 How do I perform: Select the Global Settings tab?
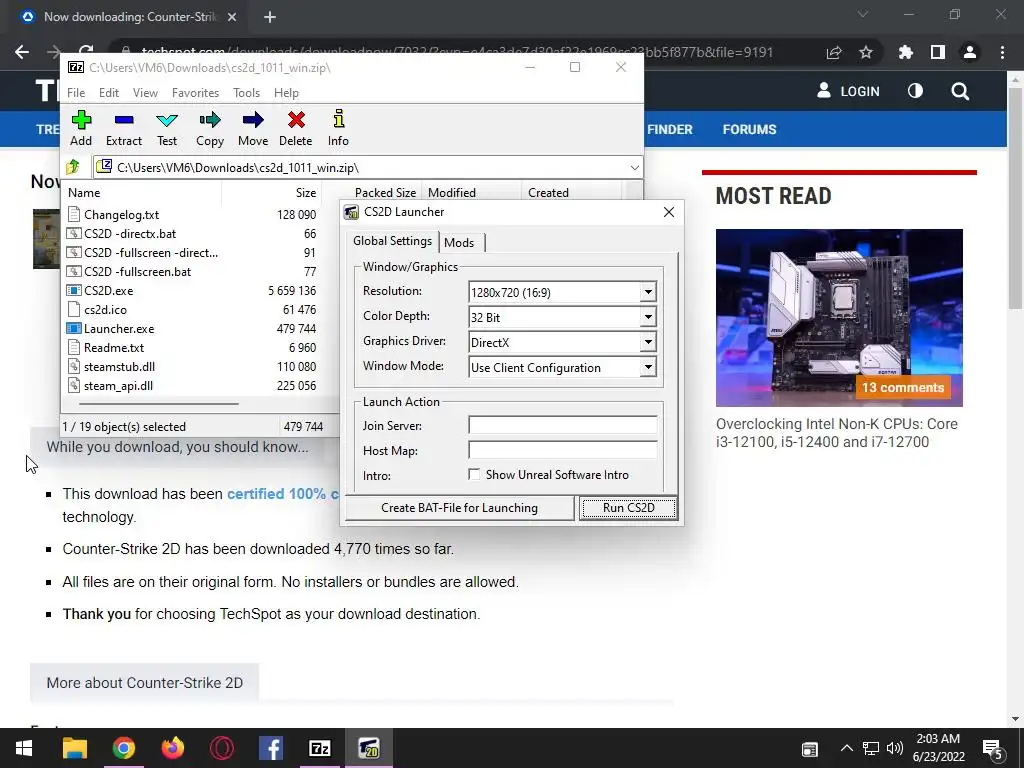[392, 241]
